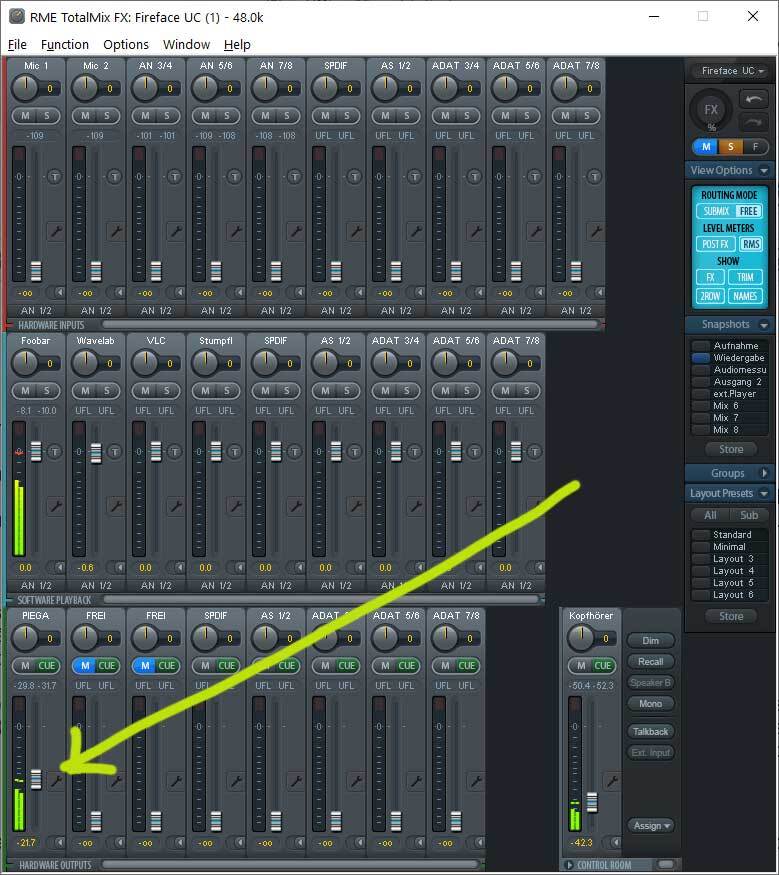This screenshot has height=875, width=779.
Task: Toggle CUE on the SPDIF hardware output
Action: [227, 666]
